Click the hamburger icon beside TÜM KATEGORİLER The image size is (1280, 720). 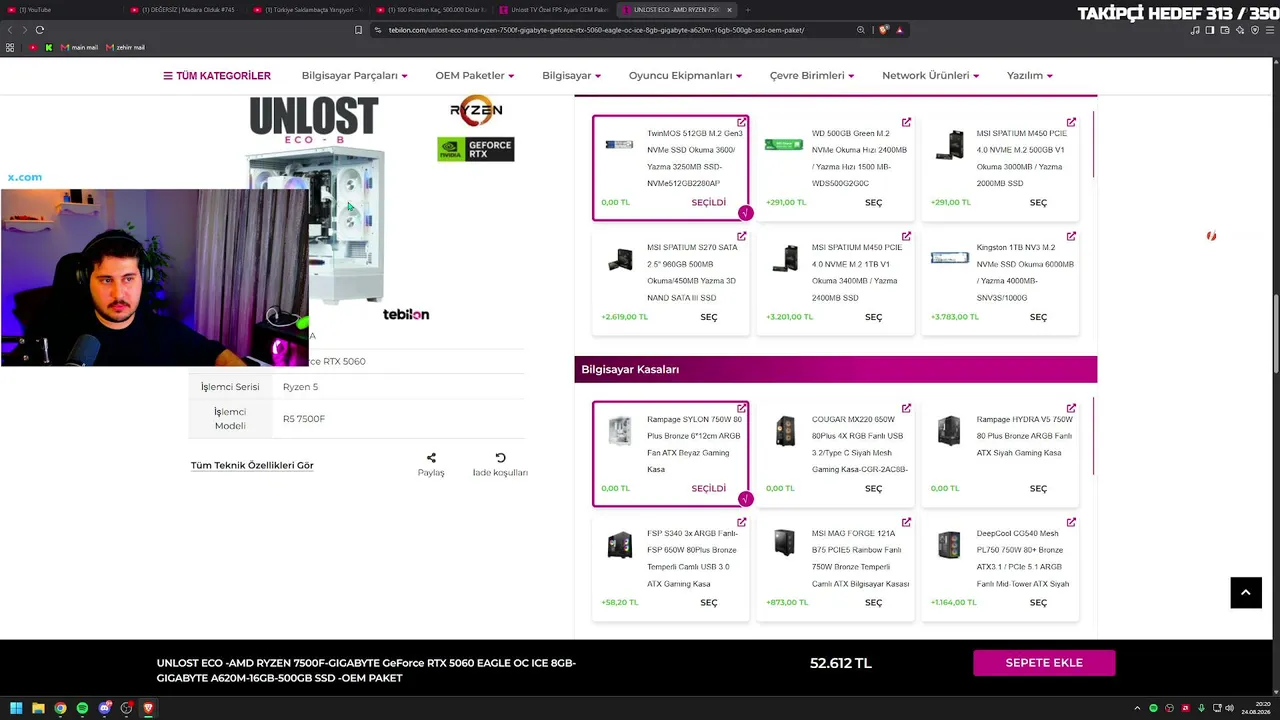click(168, 76)
